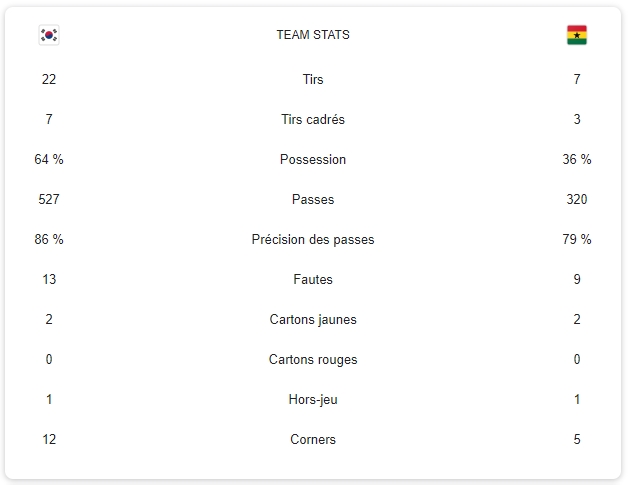
Task: Click Ghana's 79 % pass accuracy
Action: [x=577, y=240]
